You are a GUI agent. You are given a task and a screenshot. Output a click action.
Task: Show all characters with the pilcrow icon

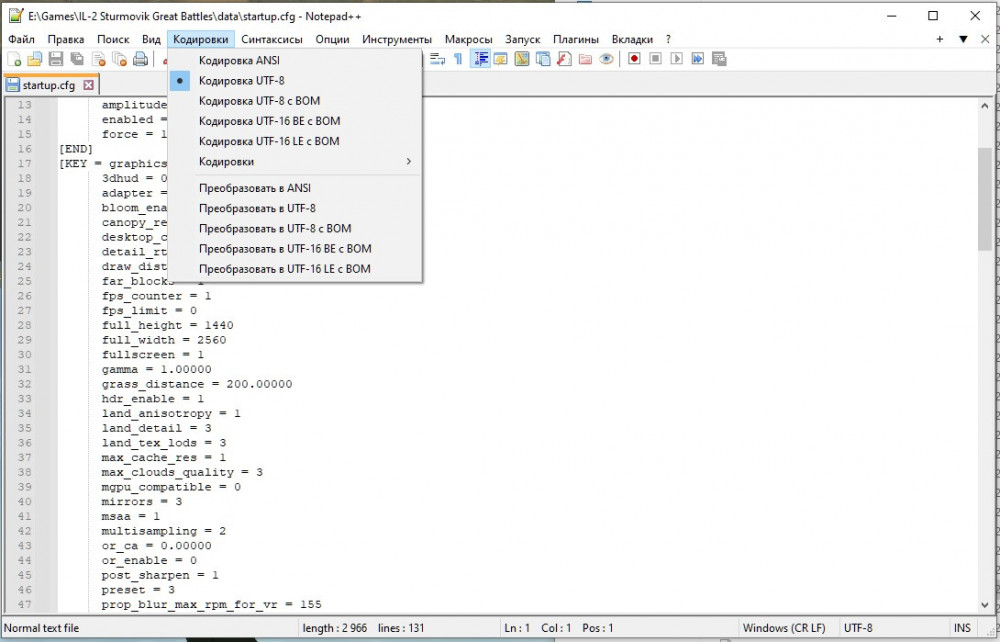tap(458, 59)
